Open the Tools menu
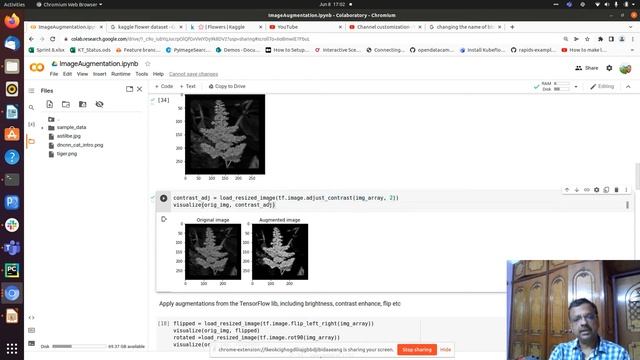Viewport: 640px width, 360px height. (142, 74)
